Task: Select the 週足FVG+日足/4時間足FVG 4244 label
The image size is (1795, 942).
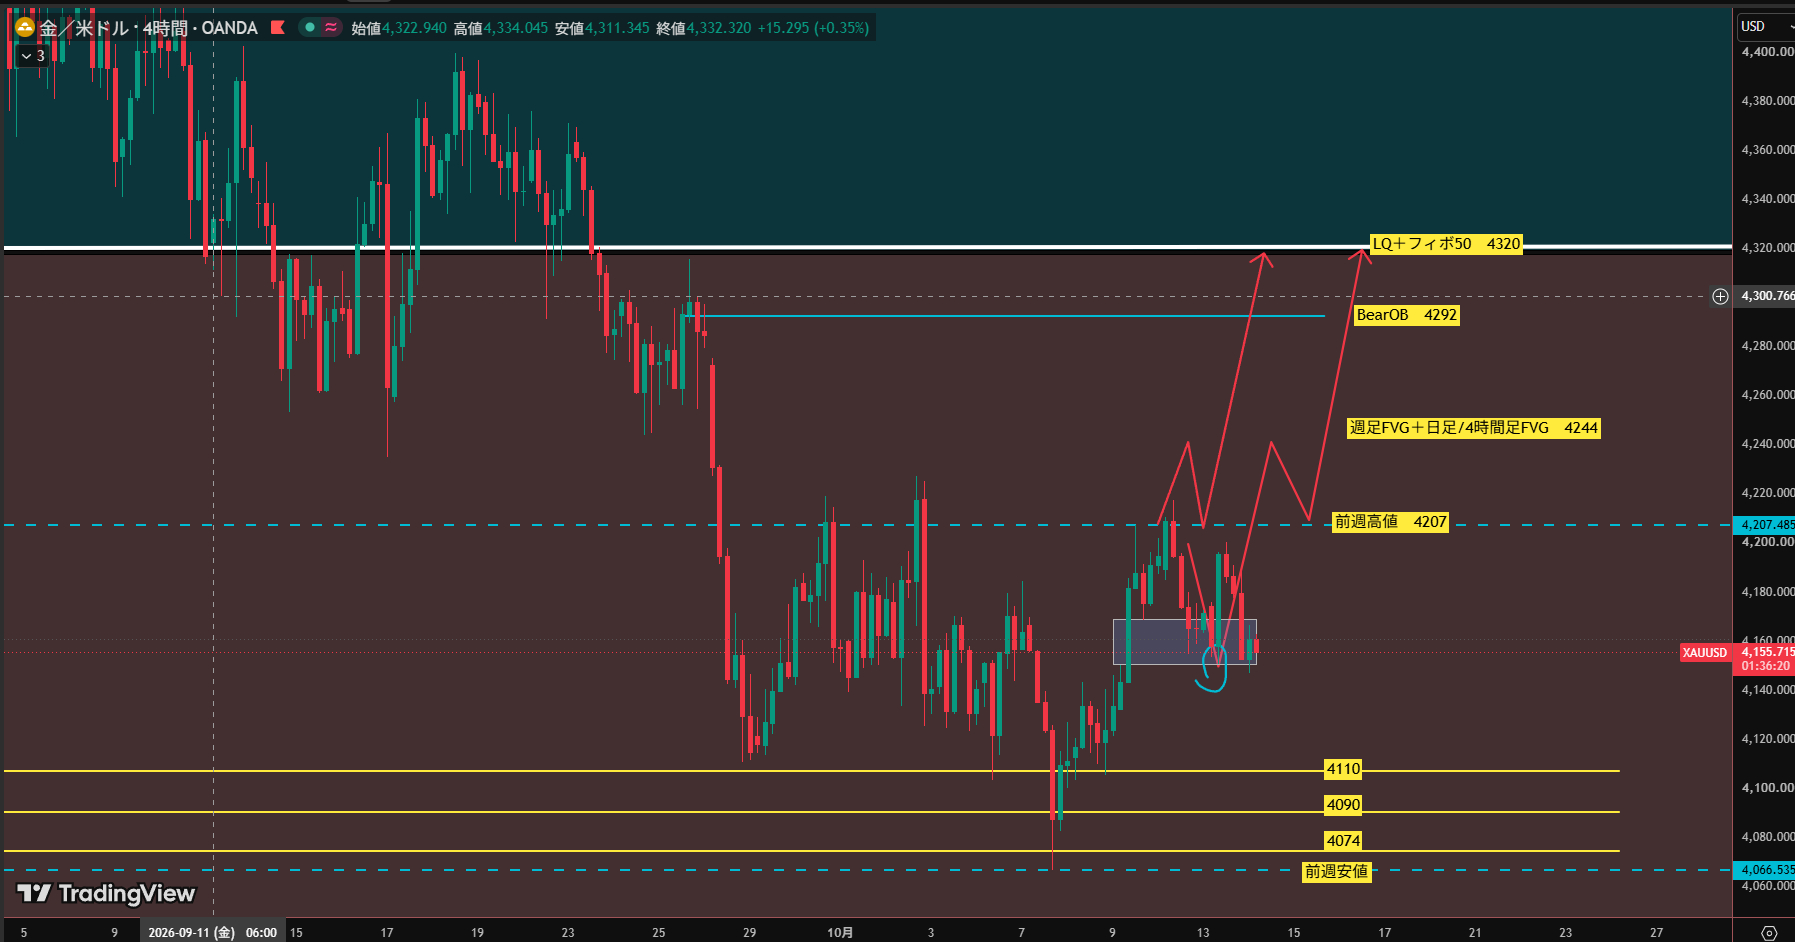Action: (1473, 428)
